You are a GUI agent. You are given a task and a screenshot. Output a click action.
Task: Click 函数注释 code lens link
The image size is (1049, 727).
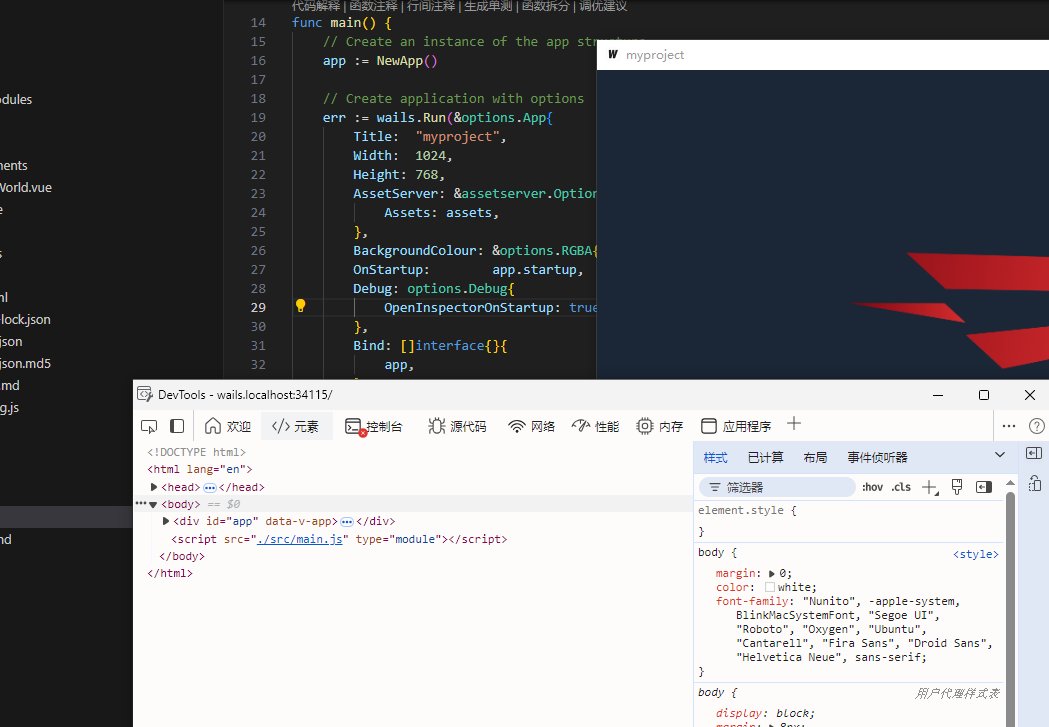coord(373,6)
